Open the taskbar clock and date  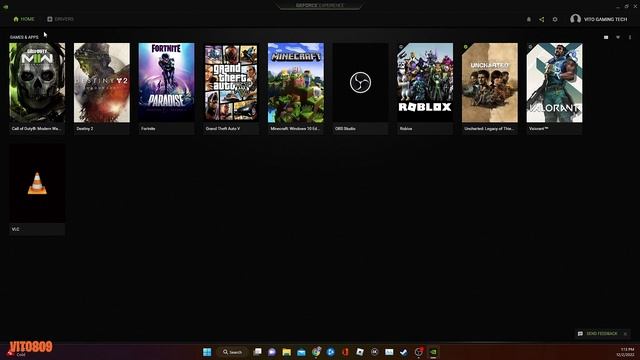626,352
